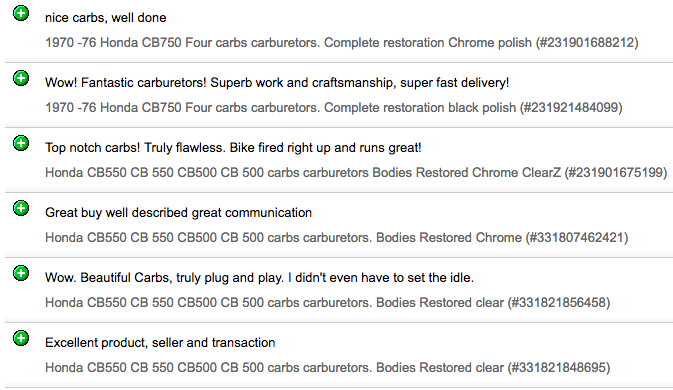The image size is (673, 390).
Task: Open the Chrome ClearZ listing #231901675199
Action: [356, 172]
